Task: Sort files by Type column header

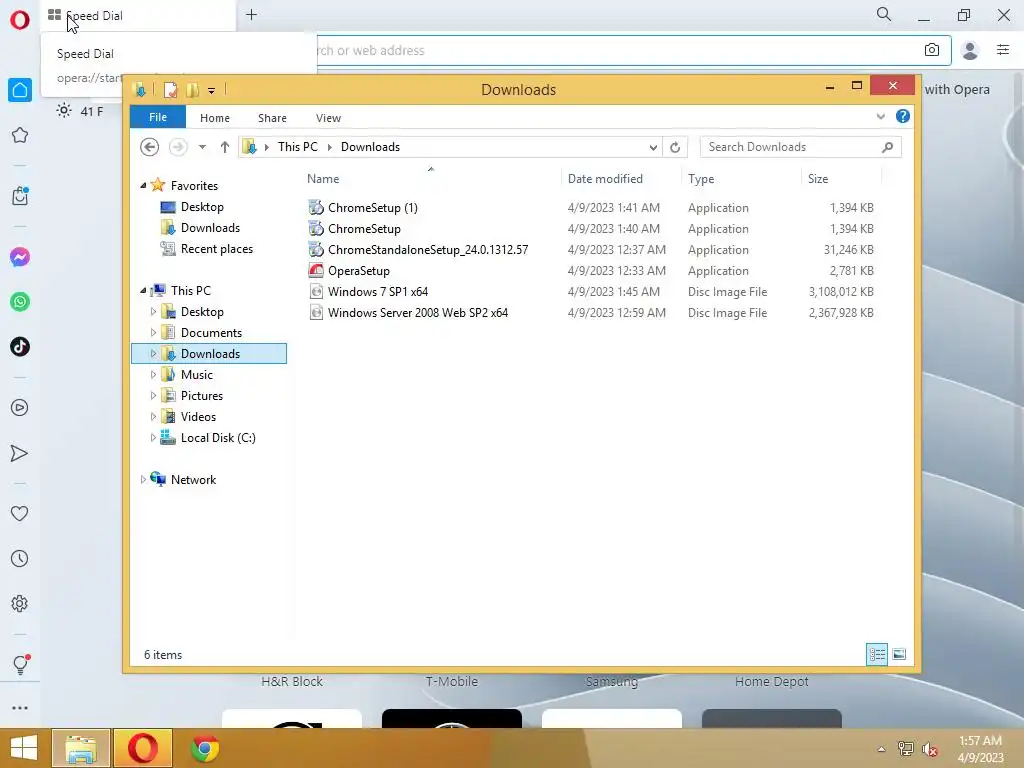Action: point(741,178)
